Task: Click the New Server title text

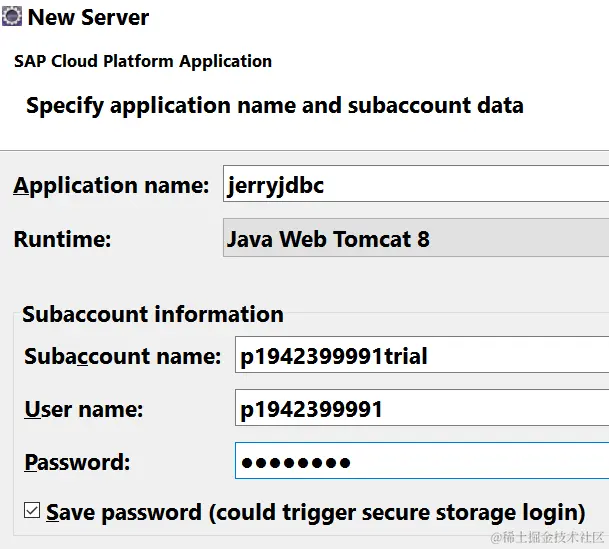Action: [88, 17]
